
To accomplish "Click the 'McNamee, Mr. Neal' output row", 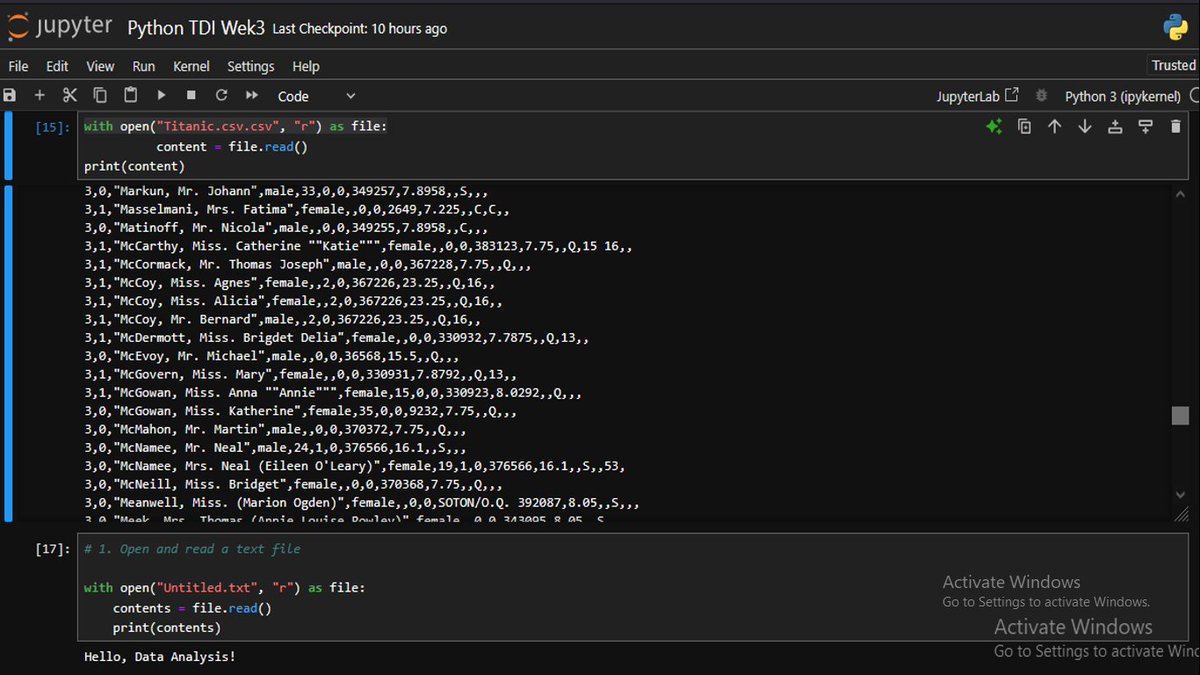I will point(275,448).
